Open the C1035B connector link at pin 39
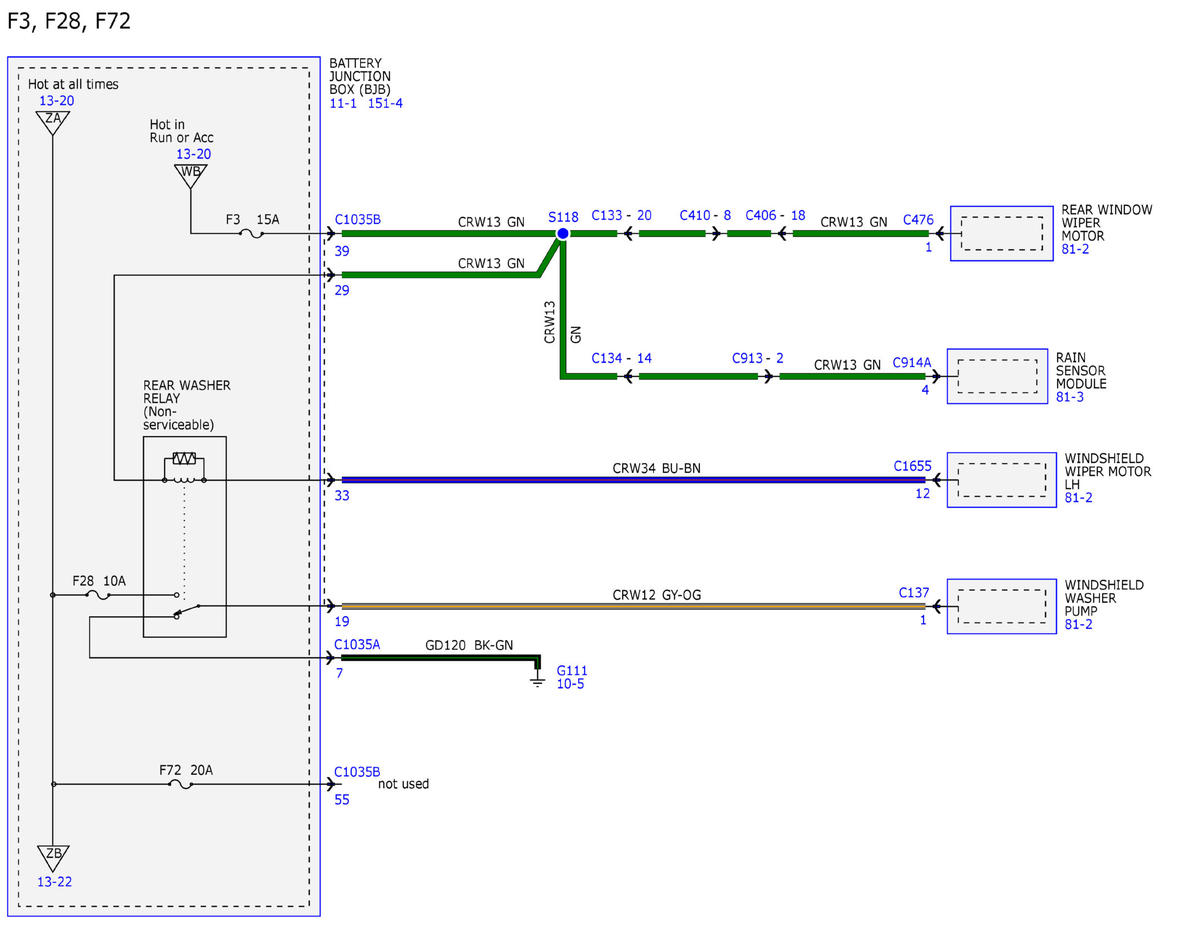The height and width of the screenshot is (927, 1200). (357, 218)
